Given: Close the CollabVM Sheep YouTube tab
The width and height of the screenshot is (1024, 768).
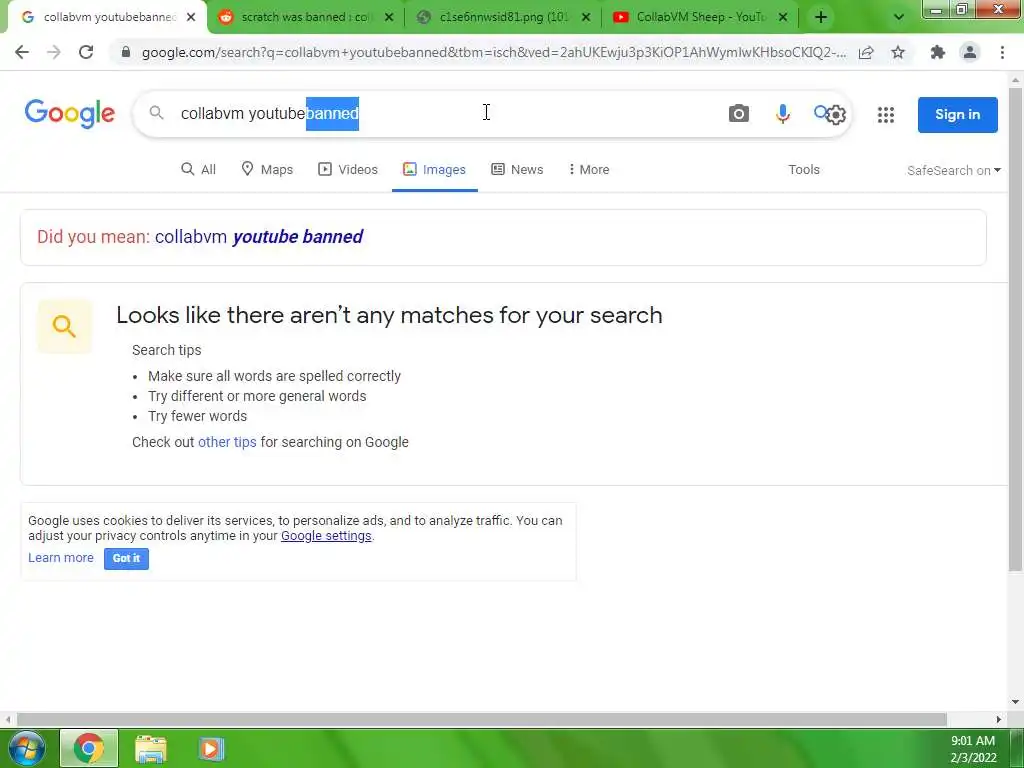Looking at the screenshot, I should (x=783, y=17).
